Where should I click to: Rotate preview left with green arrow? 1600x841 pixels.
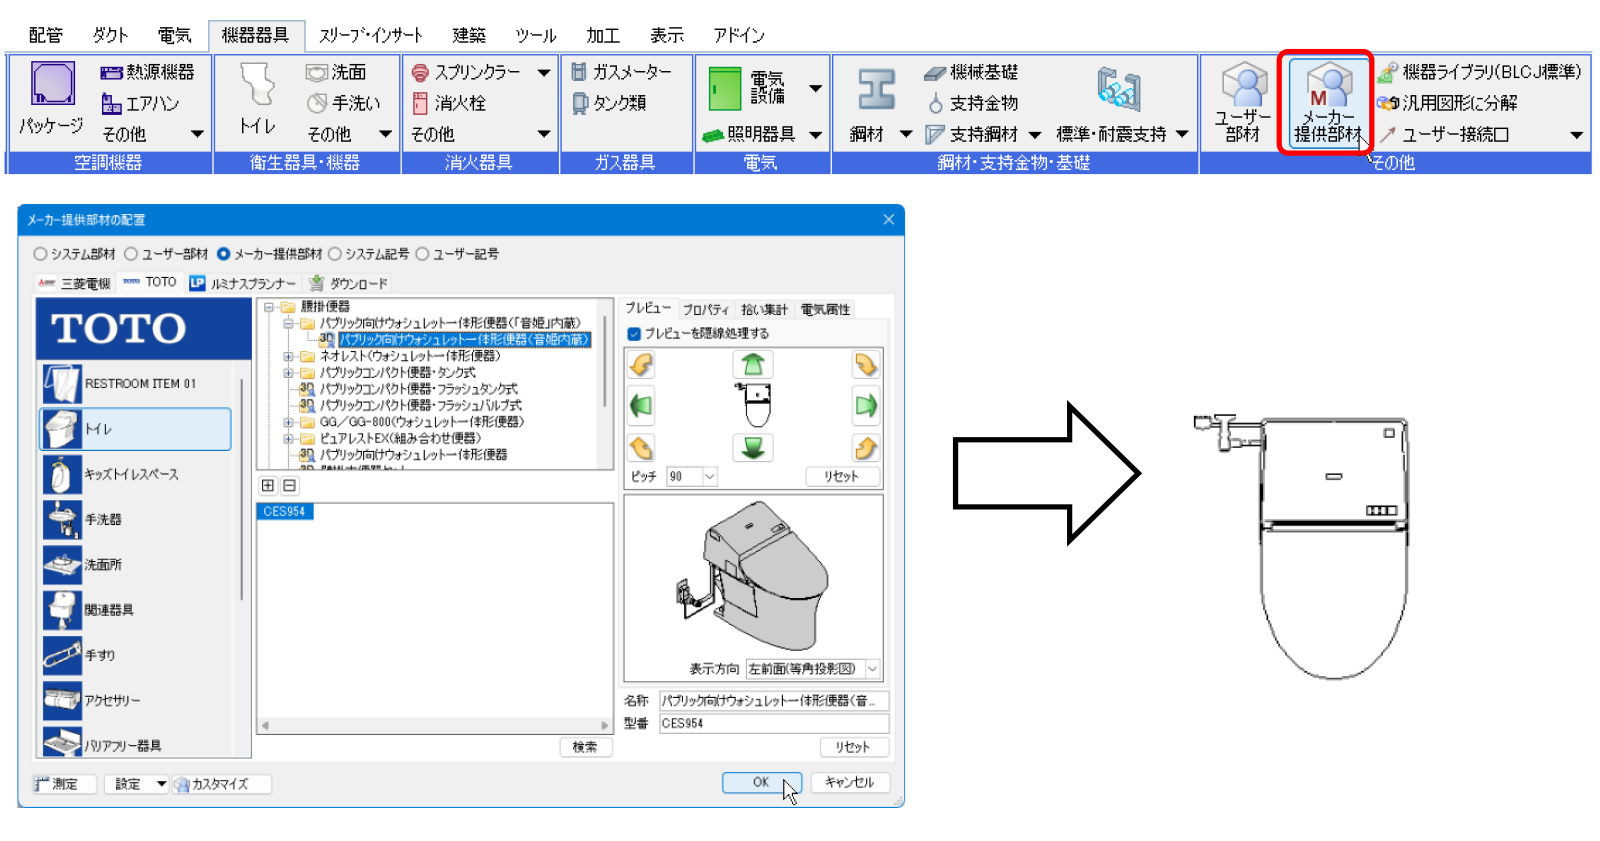coord(641,406)
